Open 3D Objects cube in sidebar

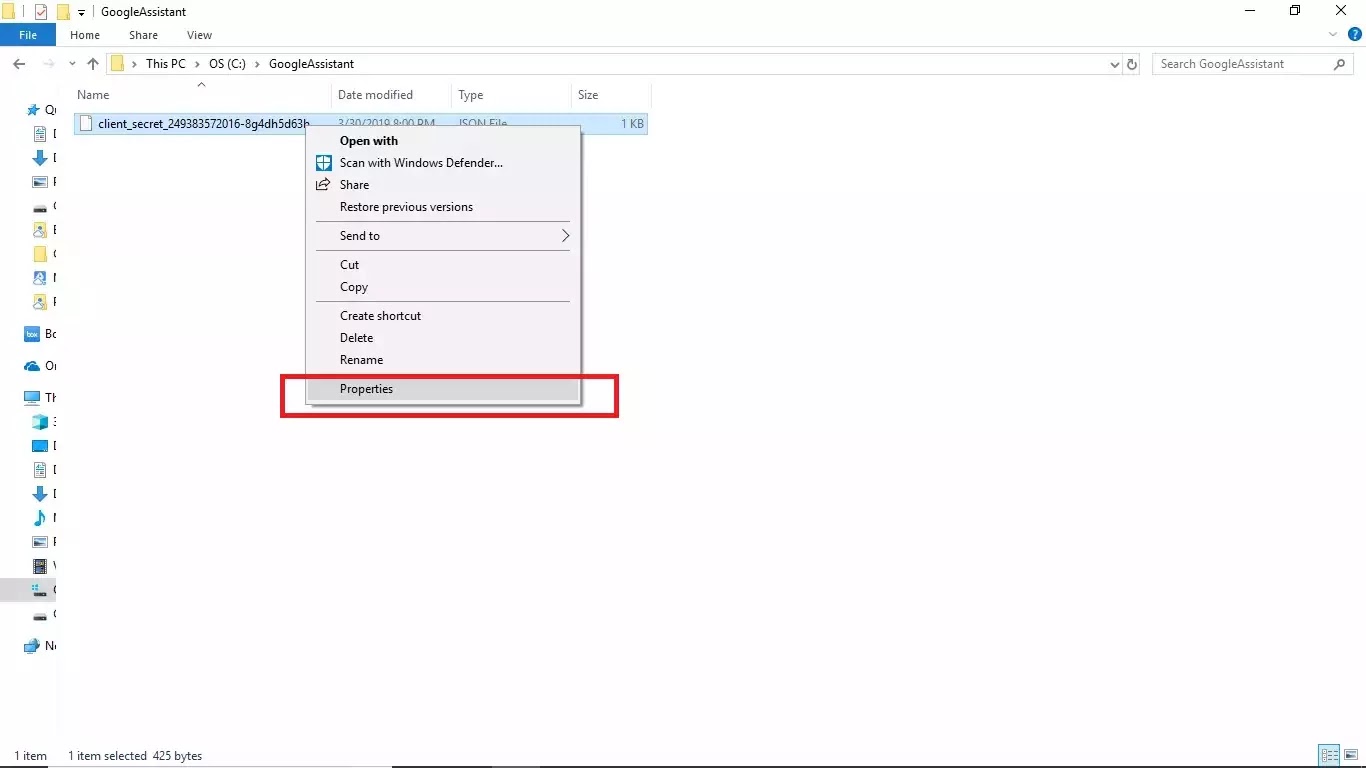[x=40, y=422]
